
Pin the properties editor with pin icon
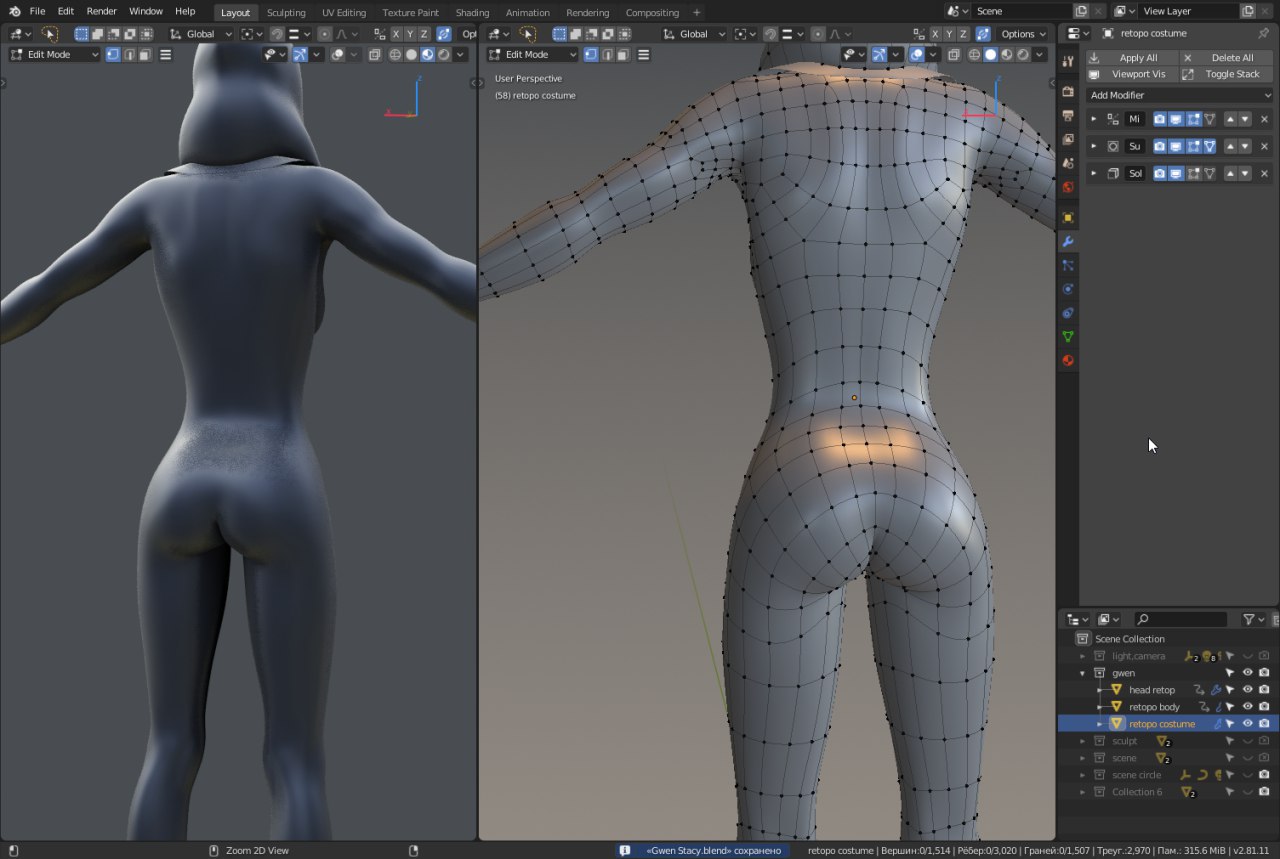point(1263,33)
